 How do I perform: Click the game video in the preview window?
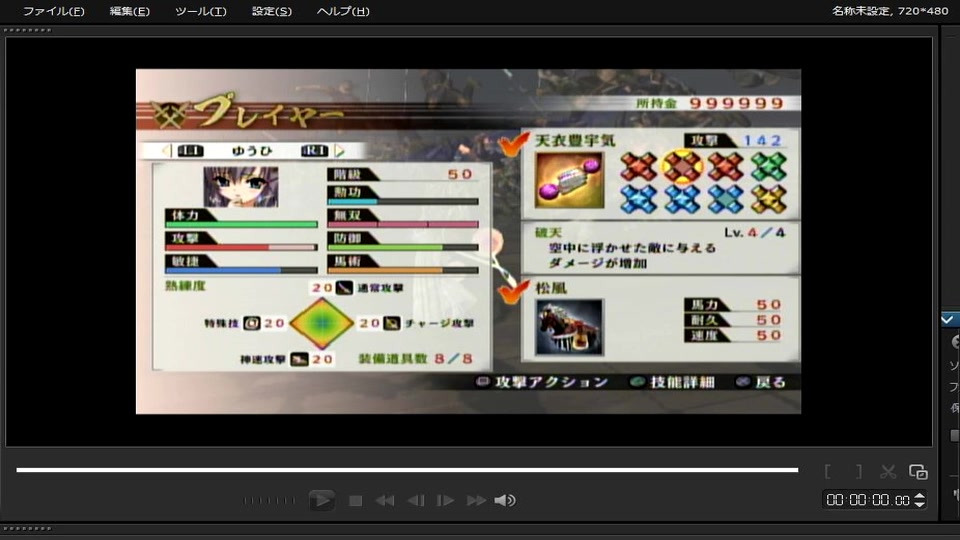[468, 241]
